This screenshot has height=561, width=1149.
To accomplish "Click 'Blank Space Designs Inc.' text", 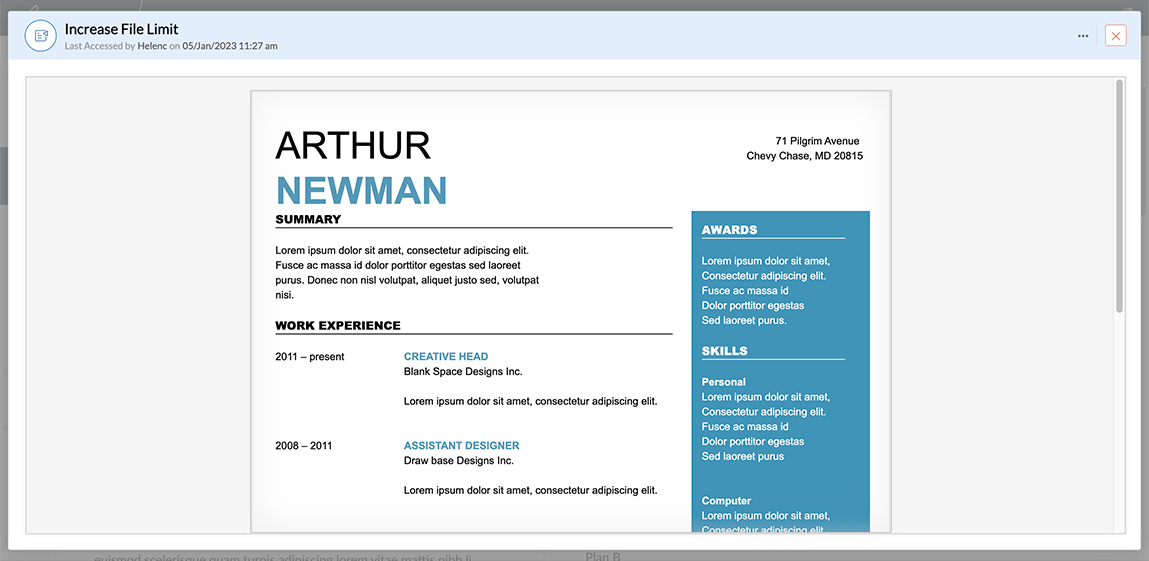I will (x=463, y=371).
